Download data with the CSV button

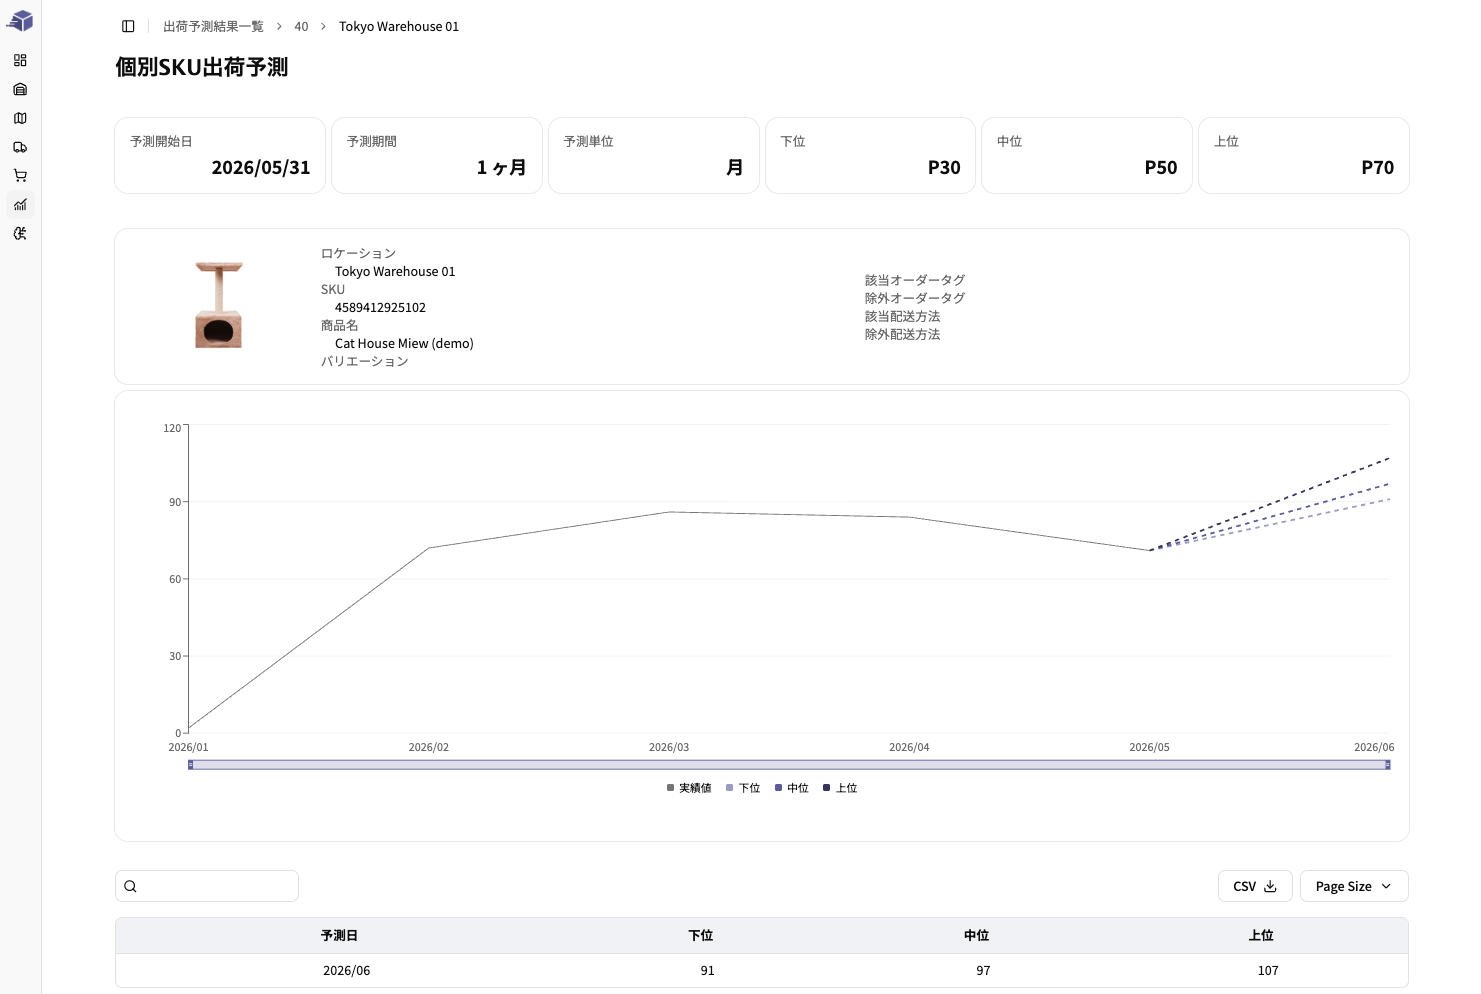[x=1255, y=886]
